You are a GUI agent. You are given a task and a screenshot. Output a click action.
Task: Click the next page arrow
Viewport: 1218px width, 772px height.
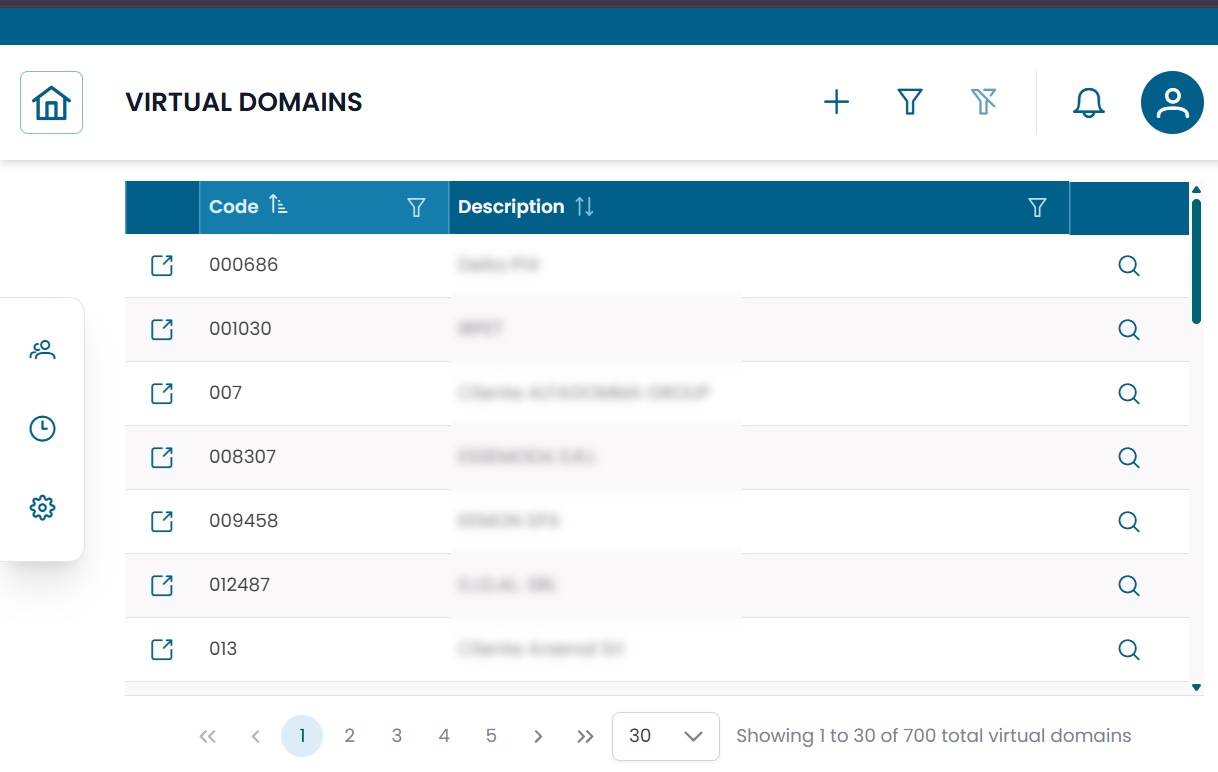coord(538,735)
